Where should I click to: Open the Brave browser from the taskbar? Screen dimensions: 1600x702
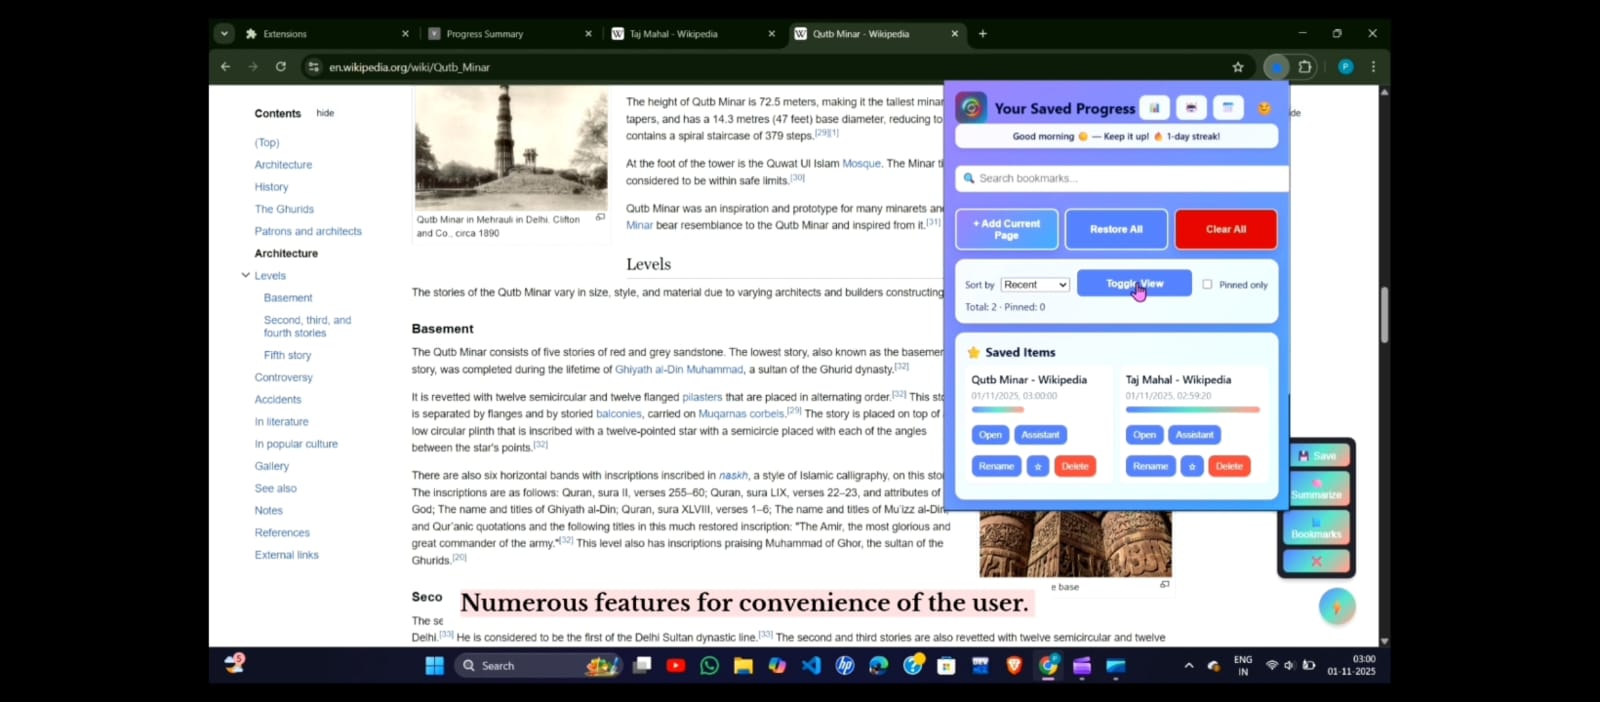pyautogui.click(x=1014, y=666)
